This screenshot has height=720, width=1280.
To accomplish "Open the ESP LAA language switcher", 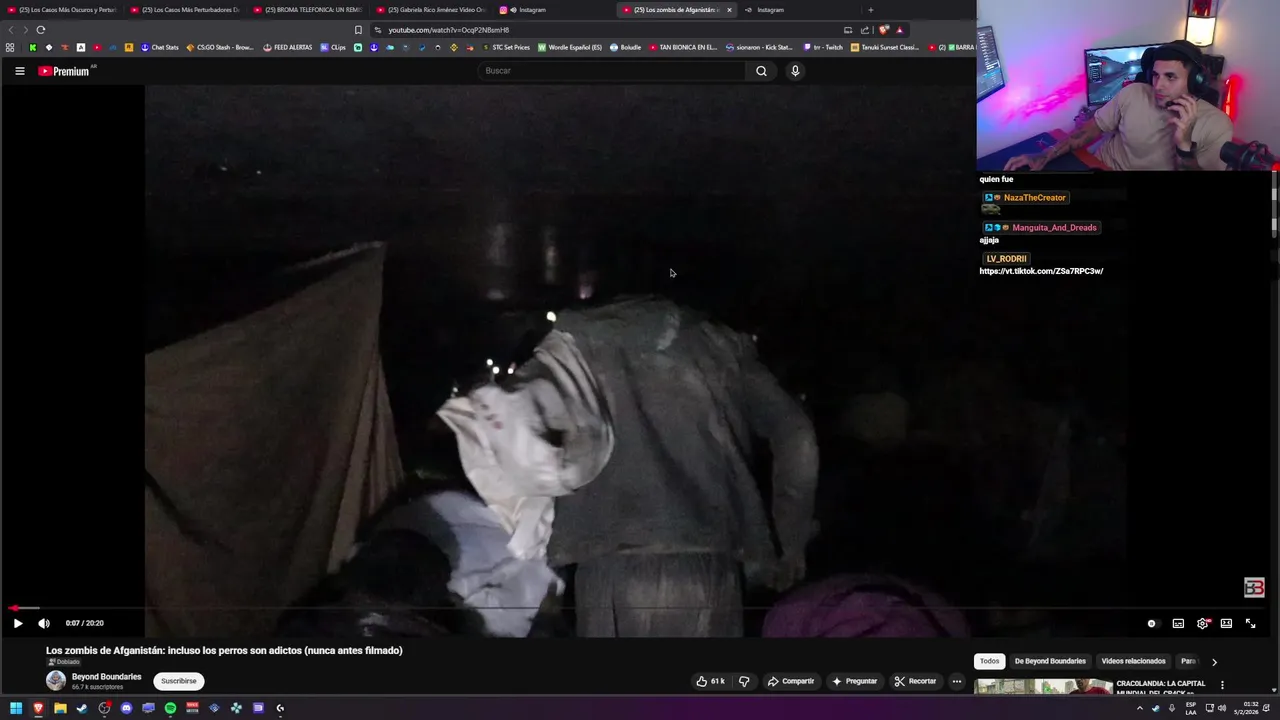I will 1191,708.
